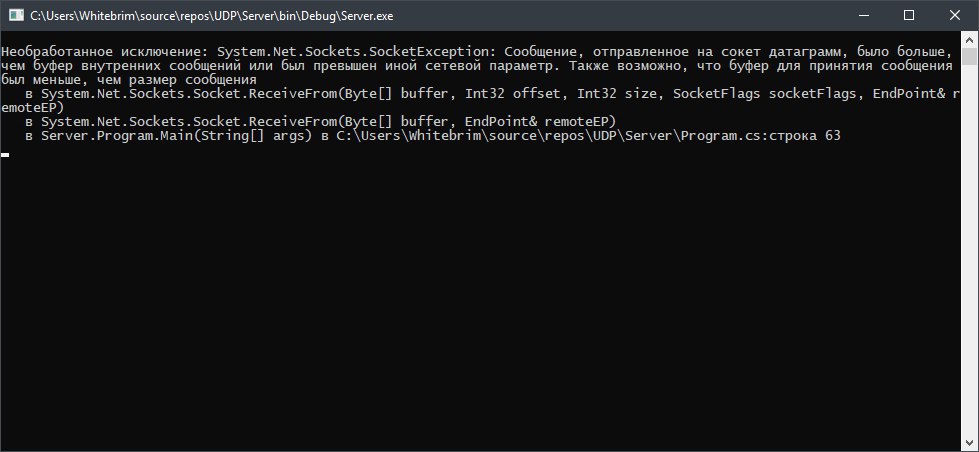Close the Server.exe console window
The image size is (979, 452).
[x=955, y=16]
